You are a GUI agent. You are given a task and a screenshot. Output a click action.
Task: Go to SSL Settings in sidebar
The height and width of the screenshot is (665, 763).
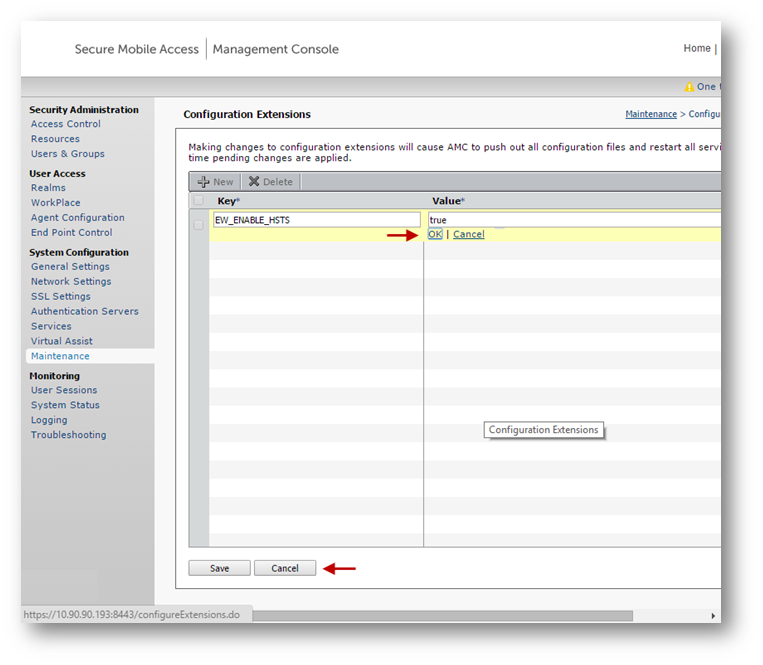(60, 296)
